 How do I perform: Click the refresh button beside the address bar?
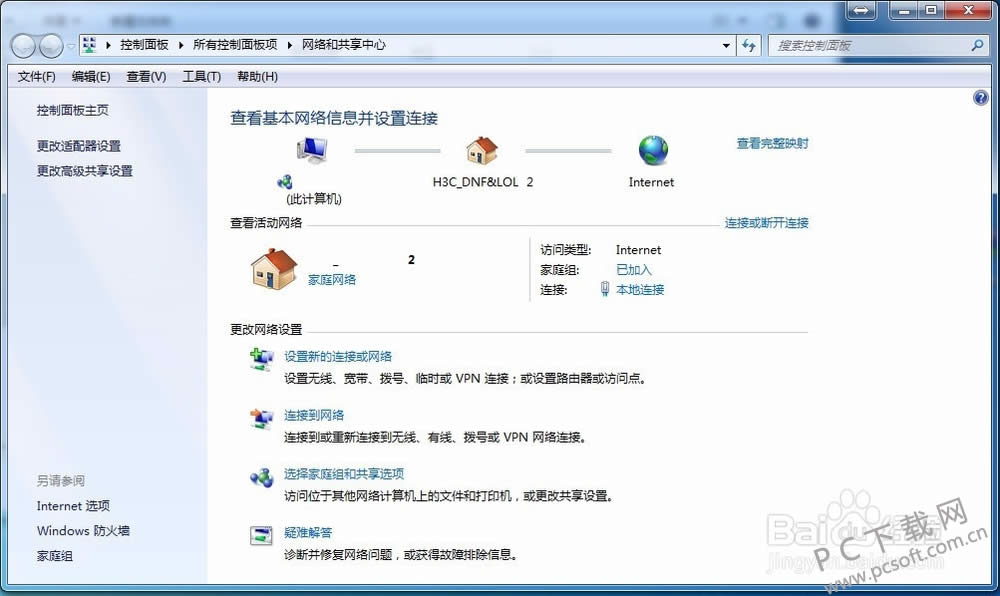tap(749, 46)
